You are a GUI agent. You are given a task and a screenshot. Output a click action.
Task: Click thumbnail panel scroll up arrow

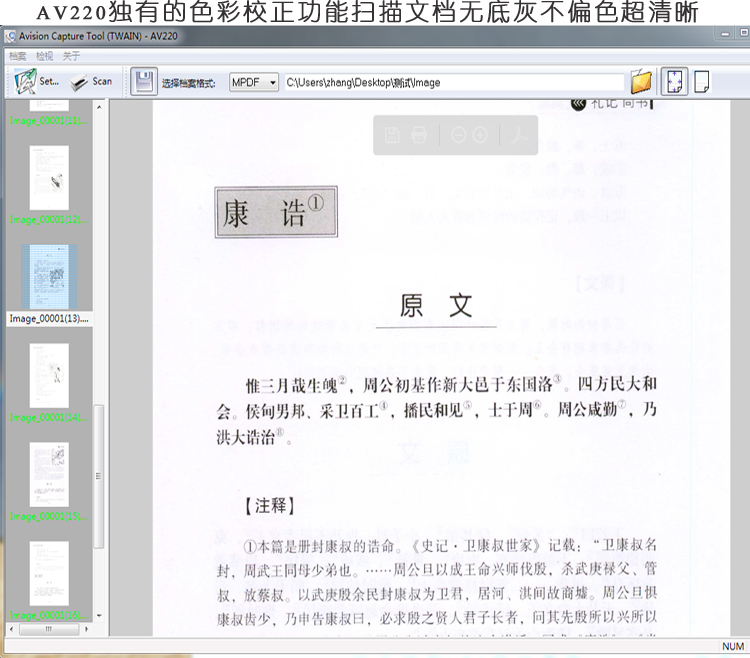click(x=99, y=107)
